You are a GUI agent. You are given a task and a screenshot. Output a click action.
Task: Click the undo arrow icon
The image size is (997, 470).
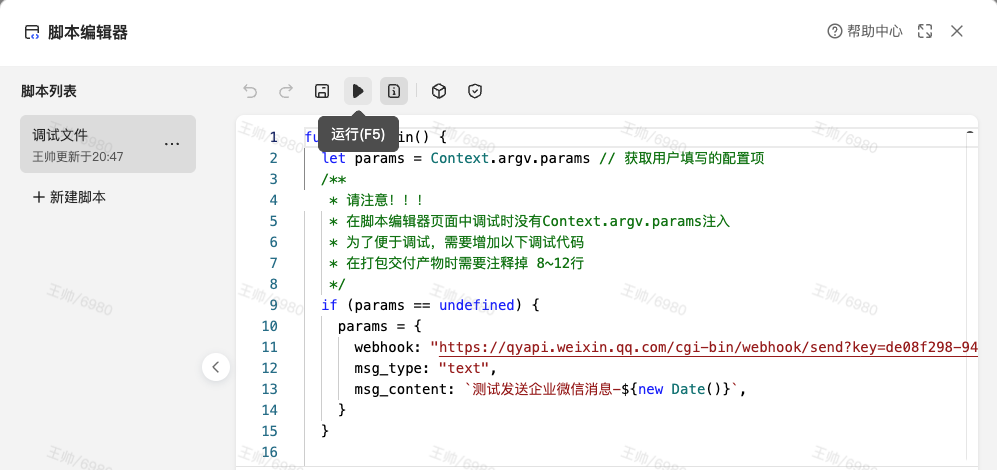(250, 91)
